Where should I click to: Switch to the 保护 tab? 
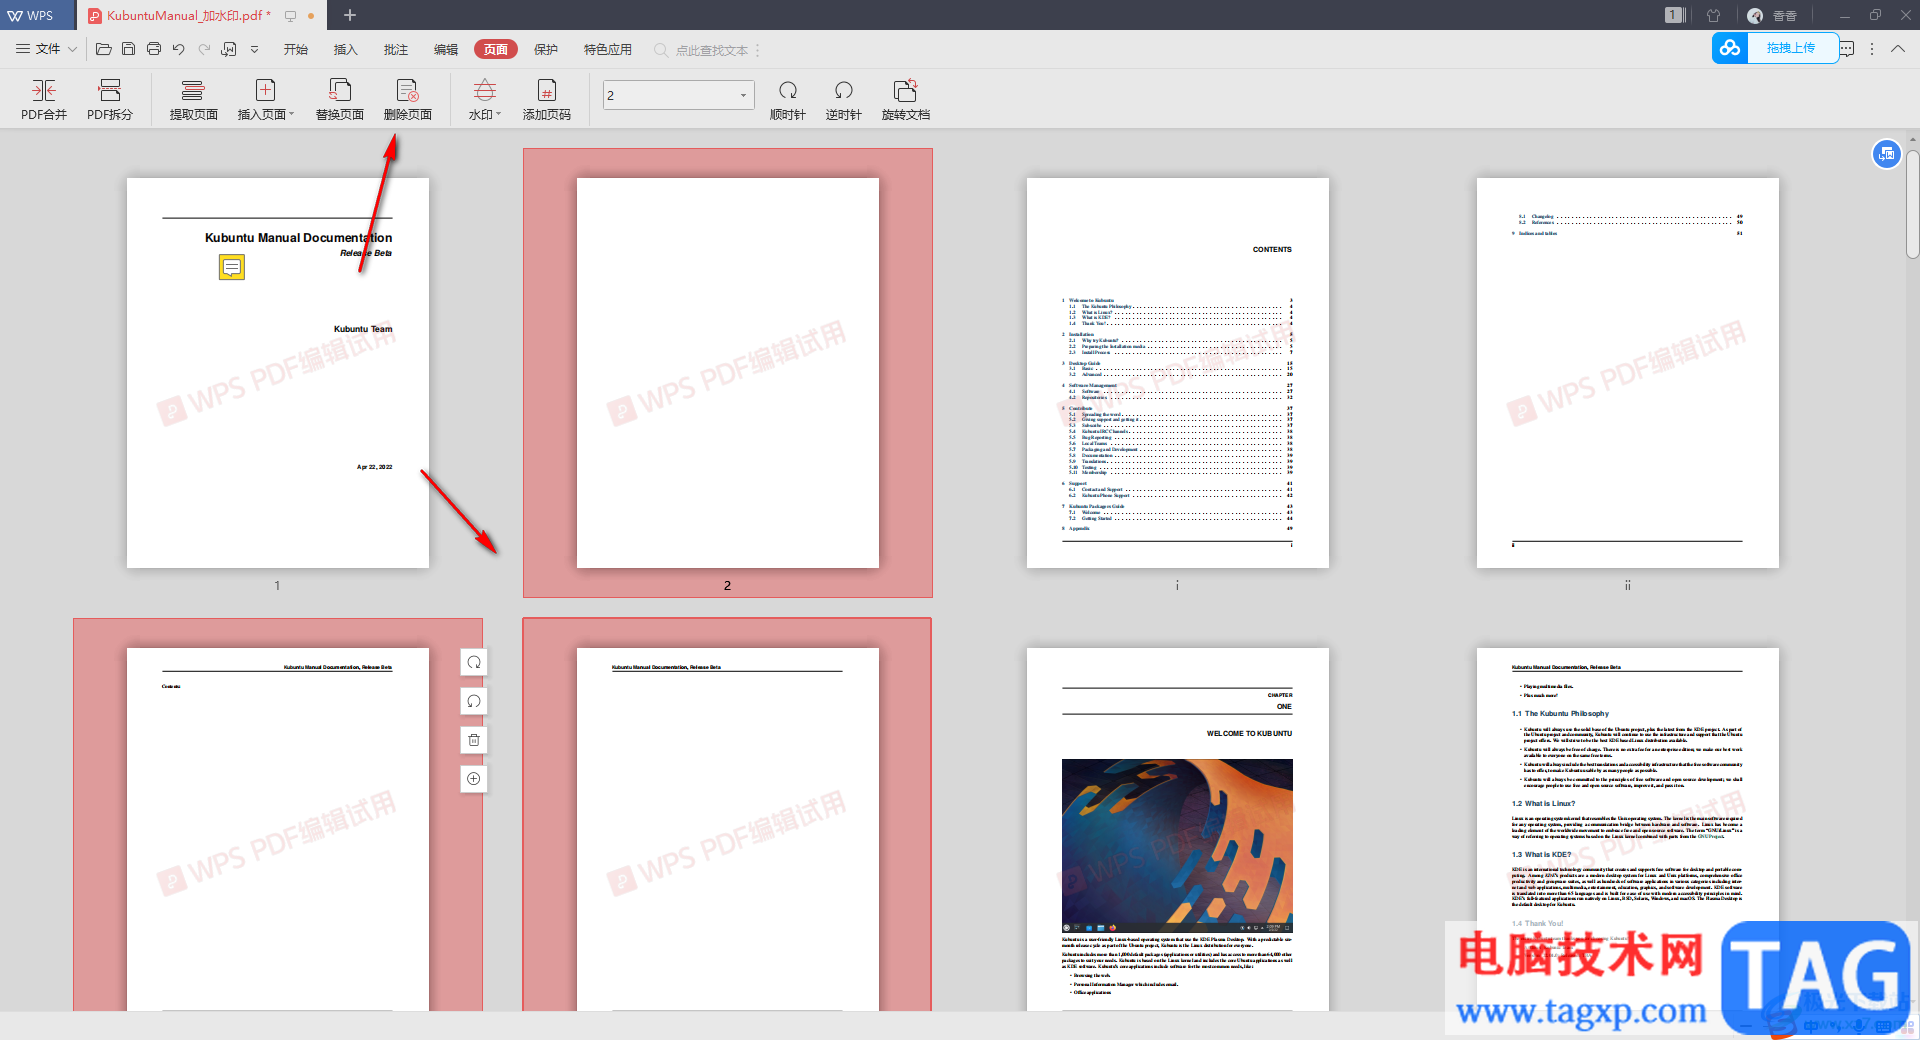tap(546, 49)
